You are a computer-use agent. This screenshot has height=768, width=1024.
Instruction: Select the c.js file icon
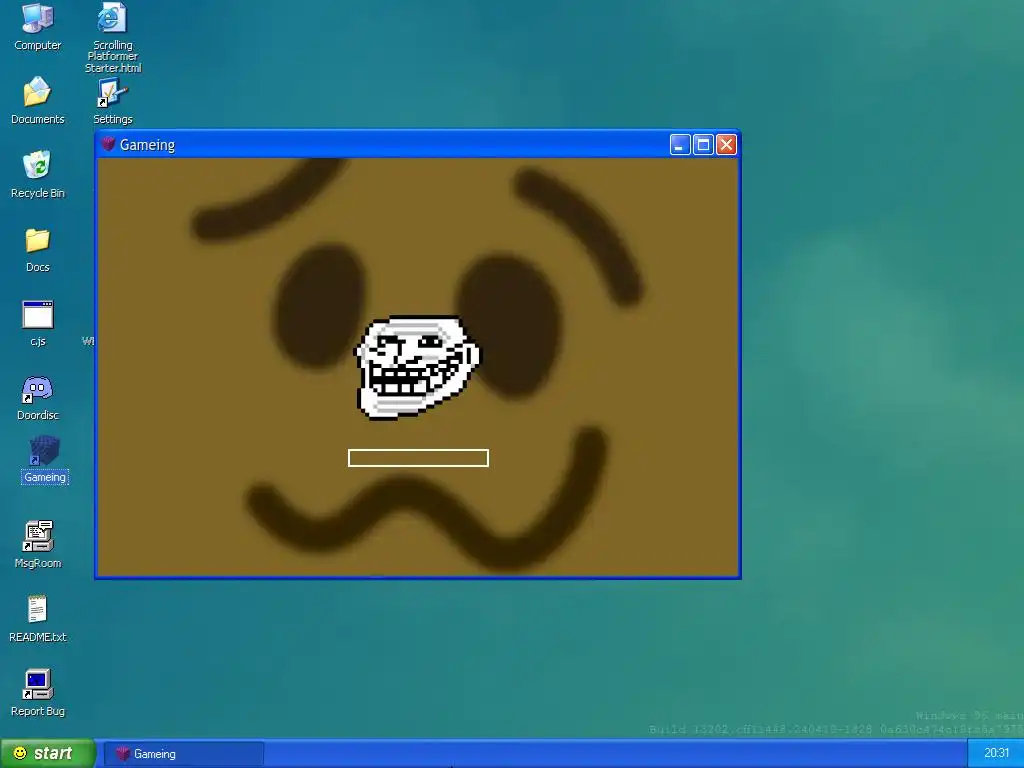[37, 323]
